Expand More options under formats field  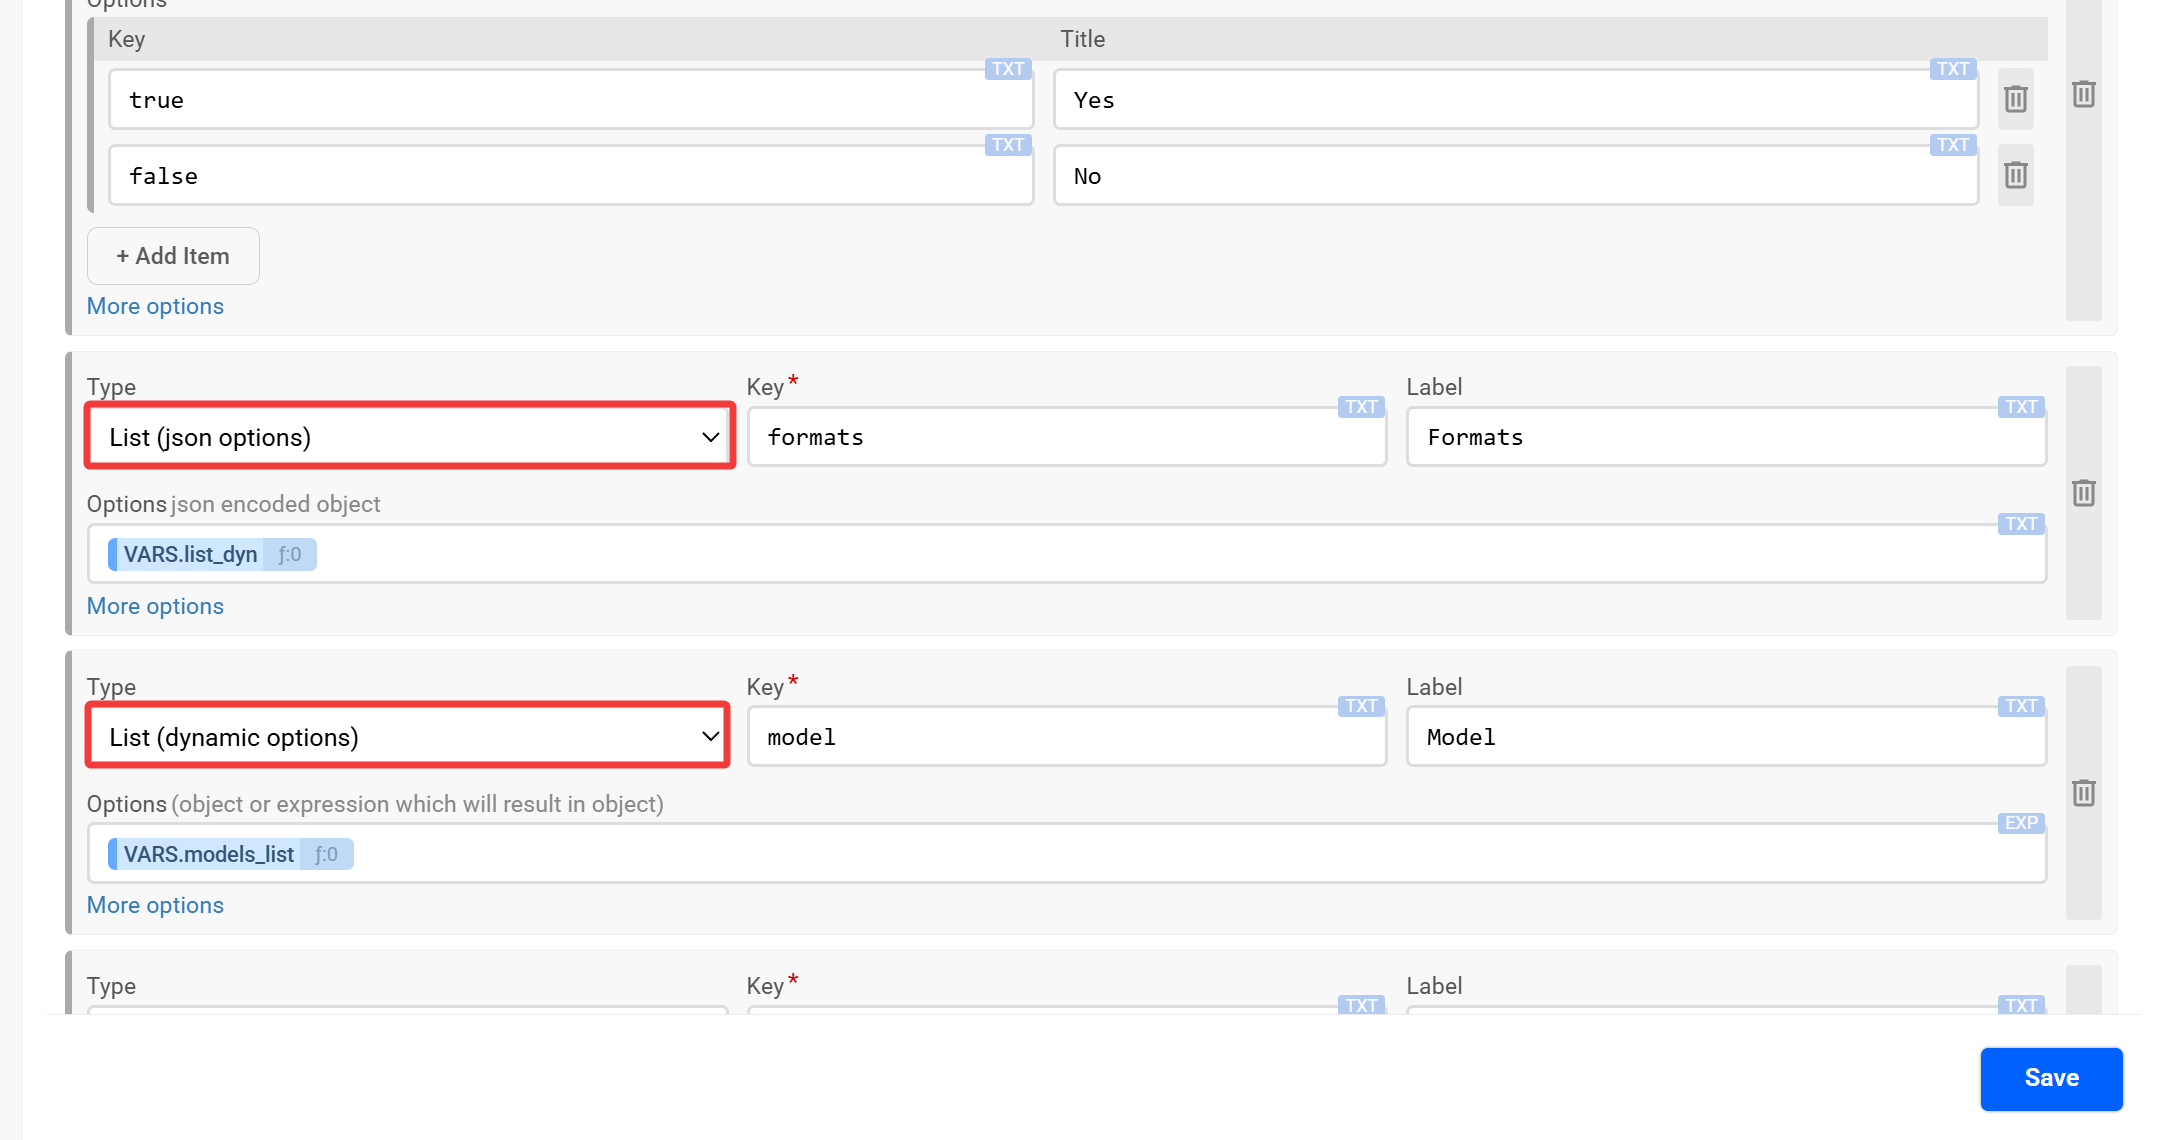[x=155, y=606]
